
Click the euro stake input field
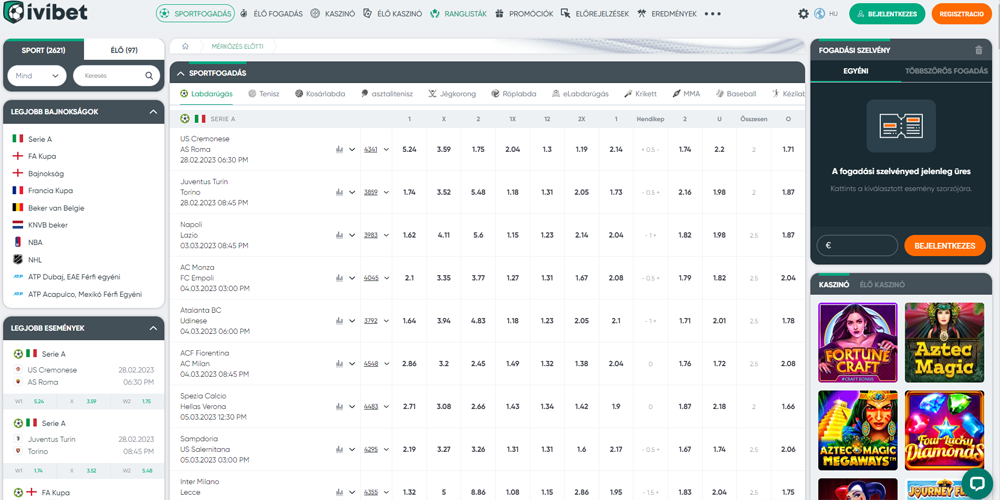tap(857, 245)
